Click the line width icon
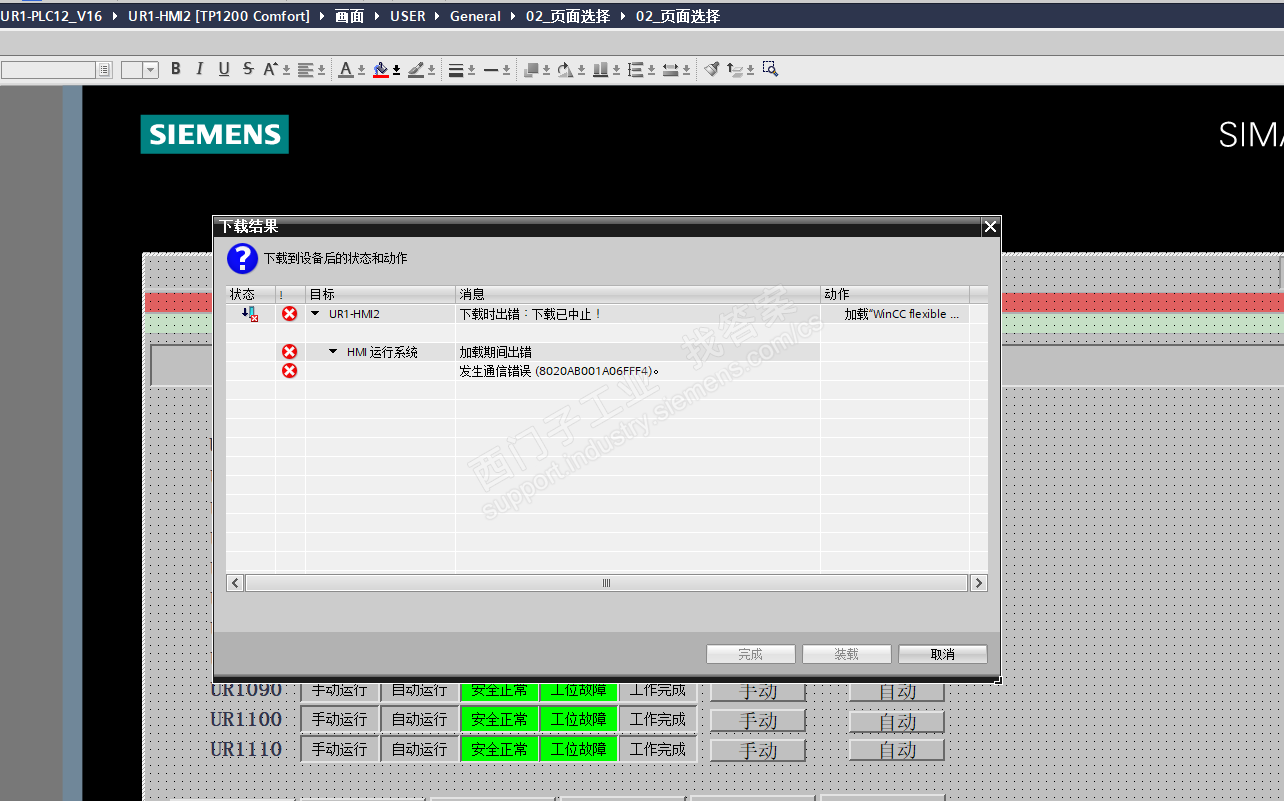The width and height of the screenshot is (1284, 801). tap(456, 69)
